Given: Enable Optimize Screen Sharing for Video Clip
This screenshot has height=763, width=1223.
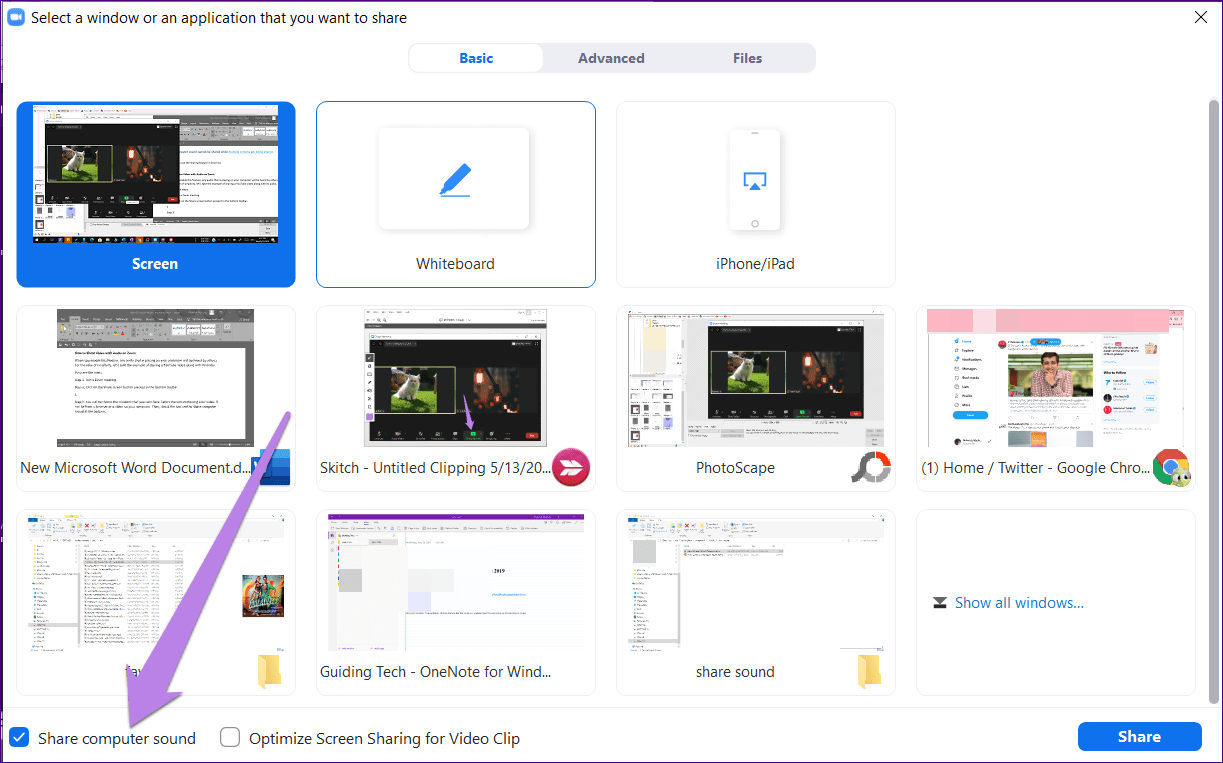Looking at the screenshot, I should tap(230, 738).
